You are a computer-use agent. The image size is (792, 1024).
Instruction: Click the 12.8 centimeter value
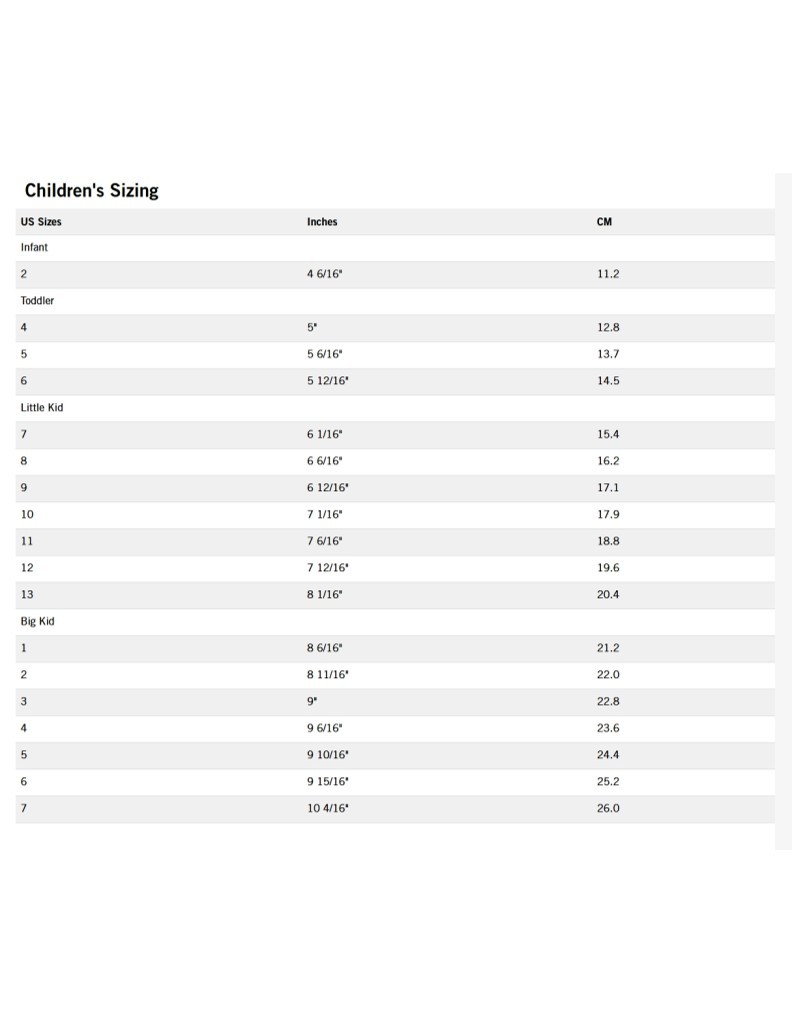[608, 327]
